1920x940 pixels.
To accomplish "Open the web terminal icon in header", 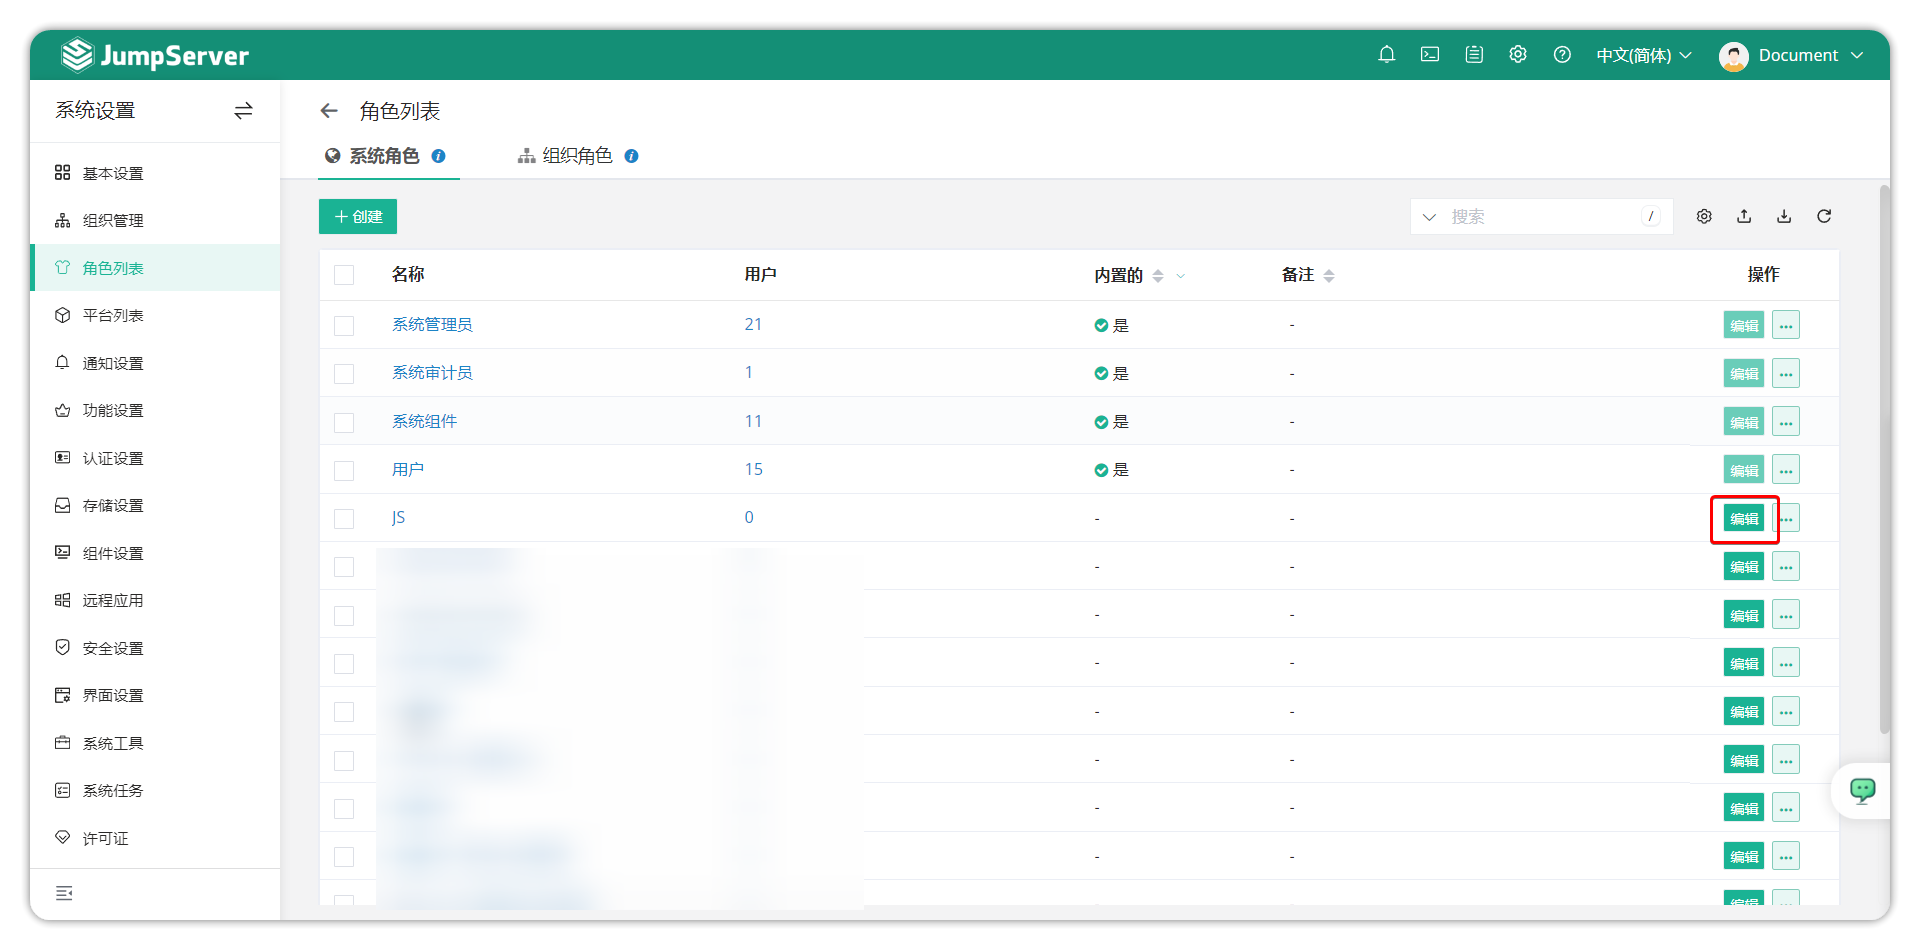I will click(x=1430, y=55).
